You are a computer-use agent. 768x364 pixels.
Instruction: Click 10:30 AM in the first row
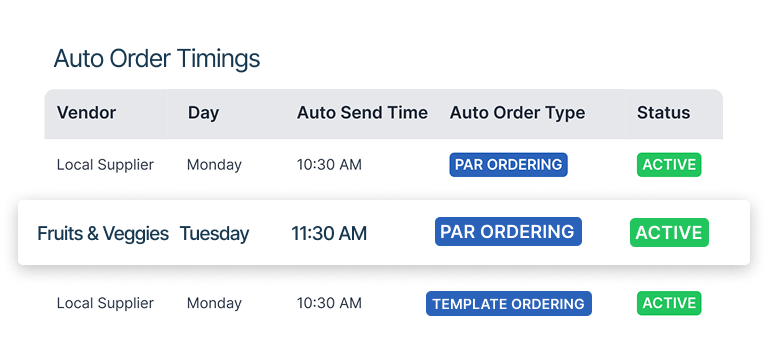tap(329, 165)
